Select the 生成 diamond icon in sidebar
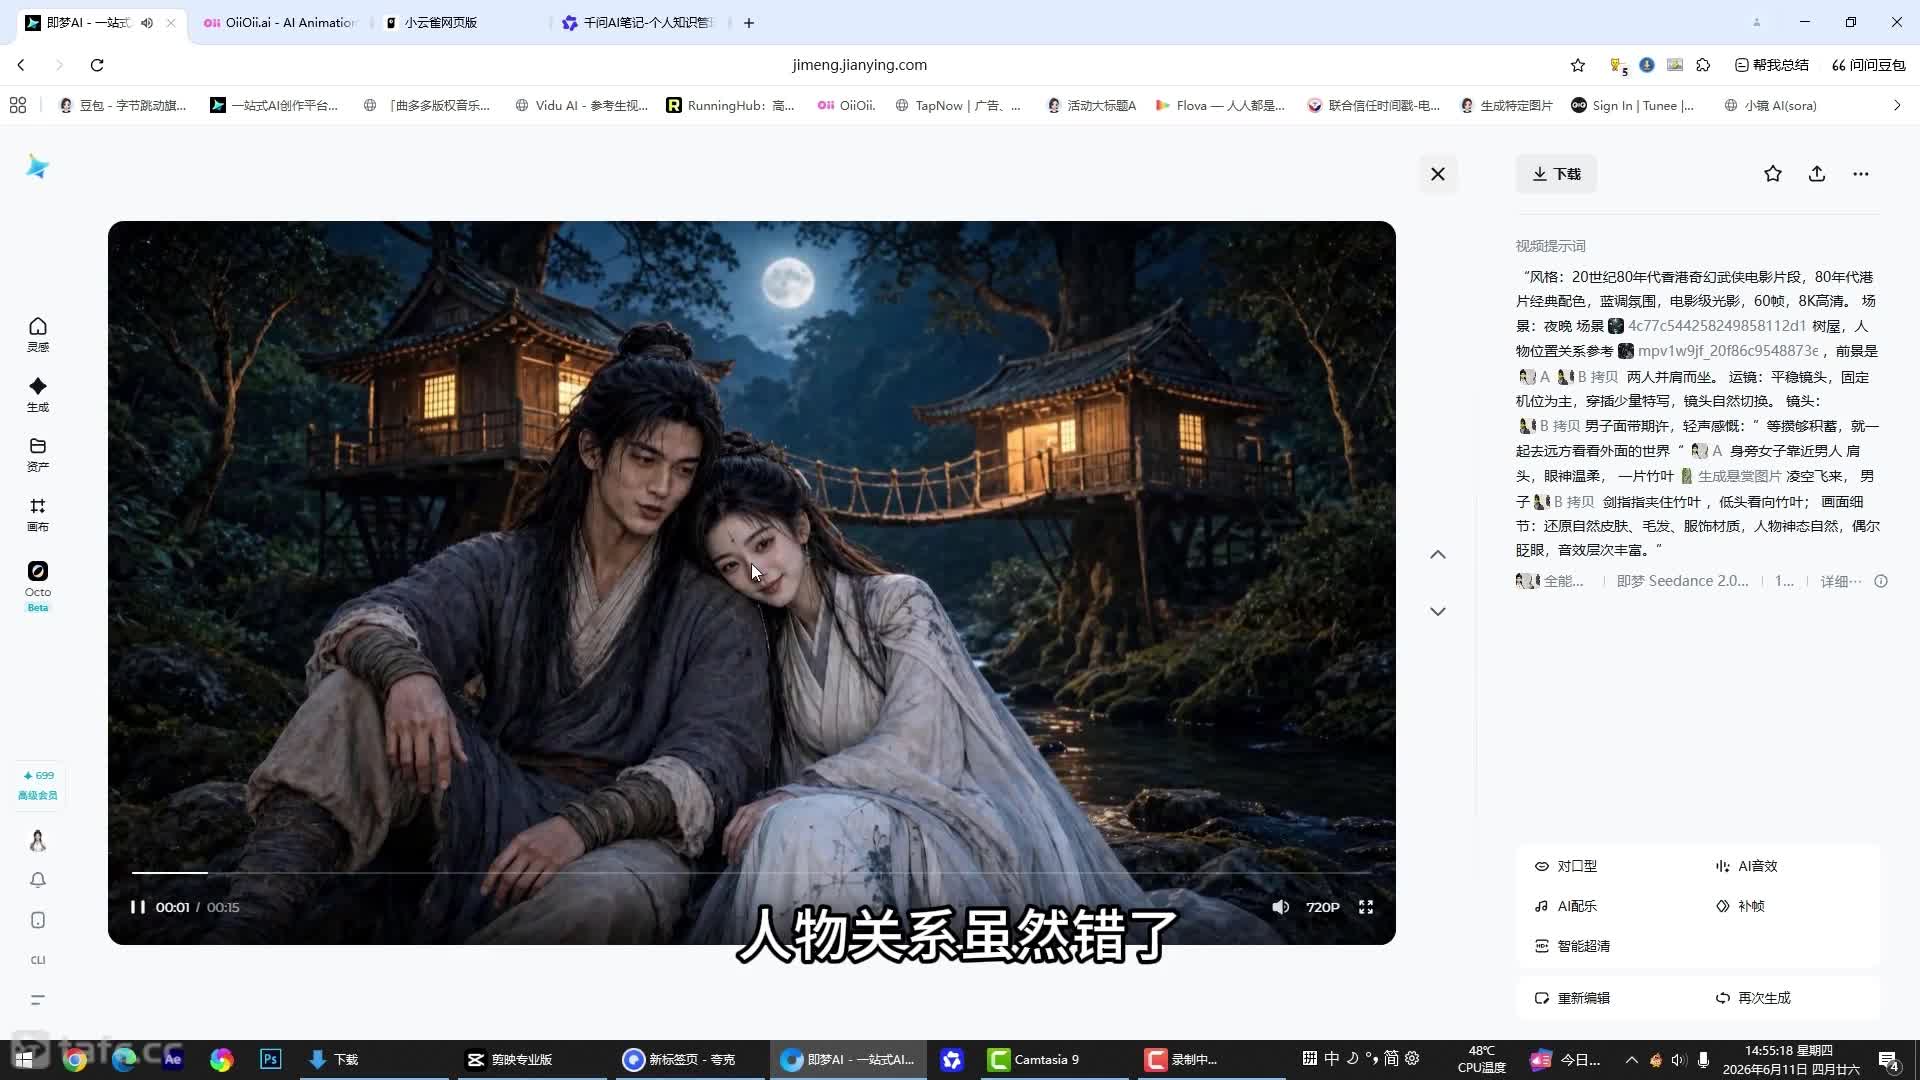 (x=38, y=394)
